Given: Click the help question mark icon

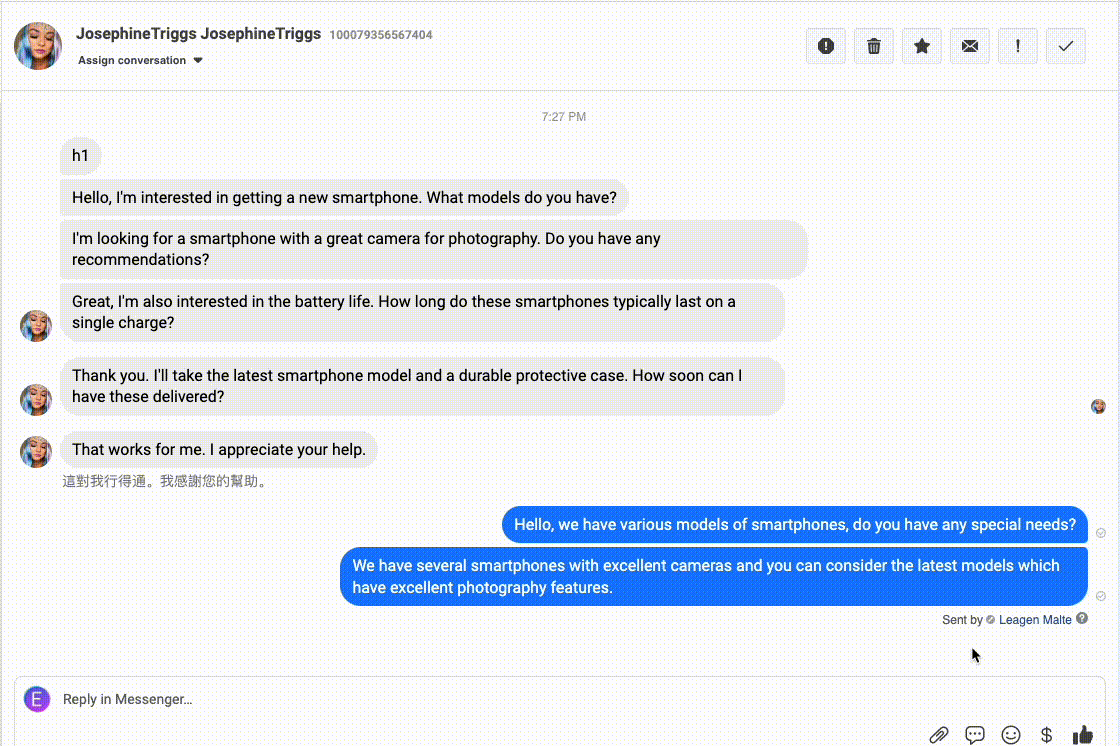Looking at the screenshot, I should pos(1082,620).
